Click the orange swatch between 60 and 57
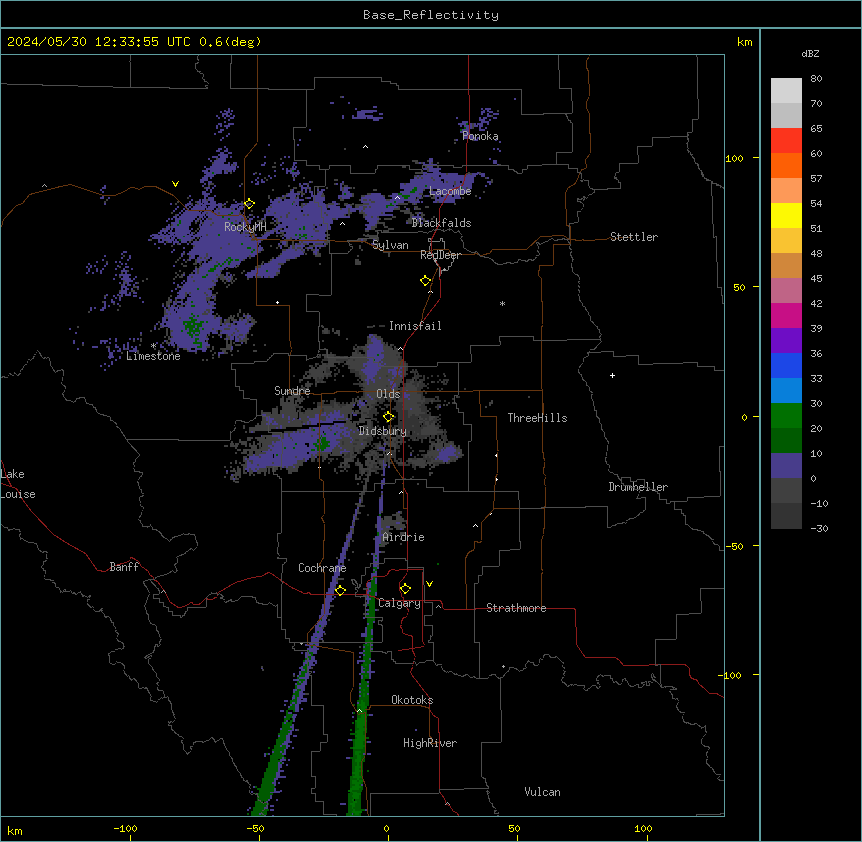This screenshot has height=842, width=862. 786,165
